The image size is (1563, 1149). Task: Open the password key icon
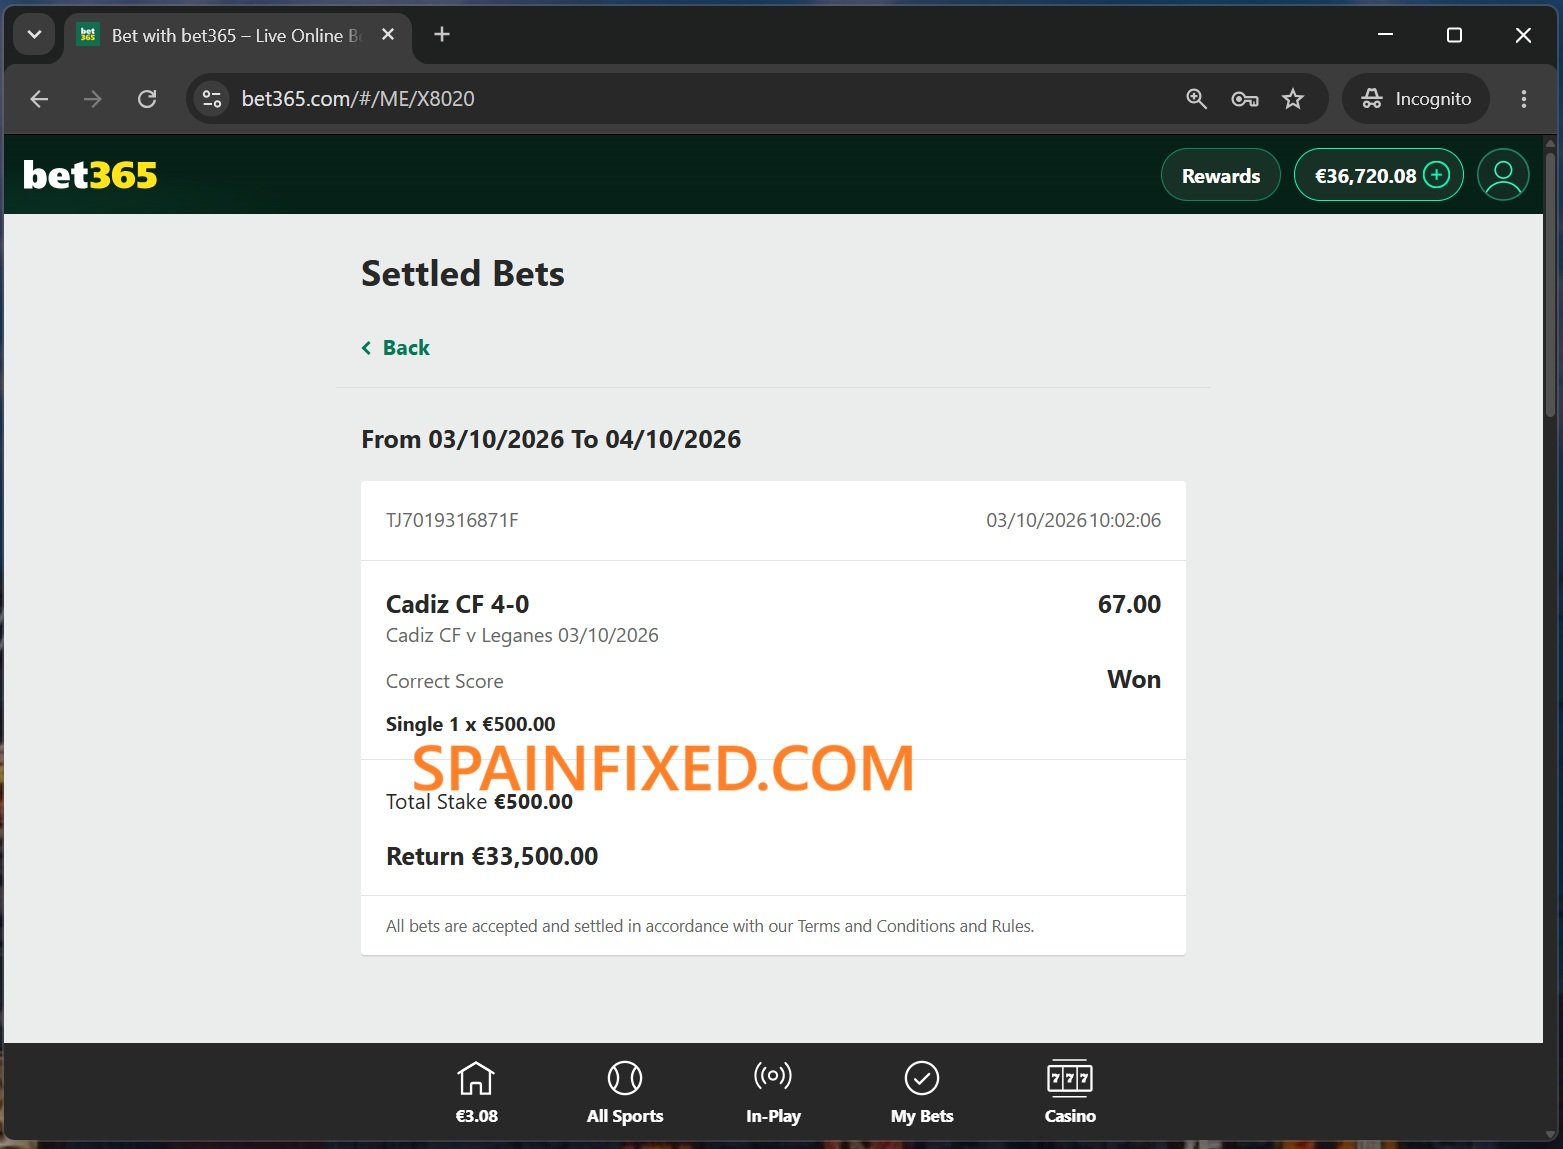click(x=1245, y=99)
